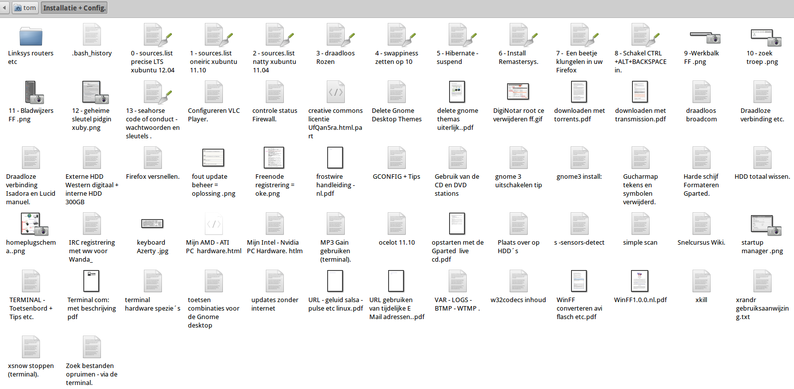Click the 'w32codecs inhoud' file name

point(518,299)
